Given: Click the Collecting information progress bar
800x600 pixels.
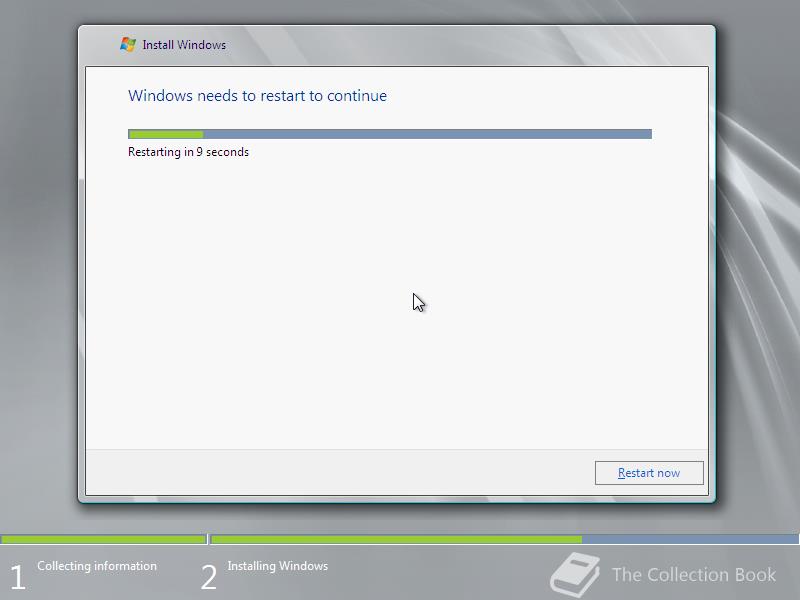Looking at the screenshot, I should (x=104, y=539).
